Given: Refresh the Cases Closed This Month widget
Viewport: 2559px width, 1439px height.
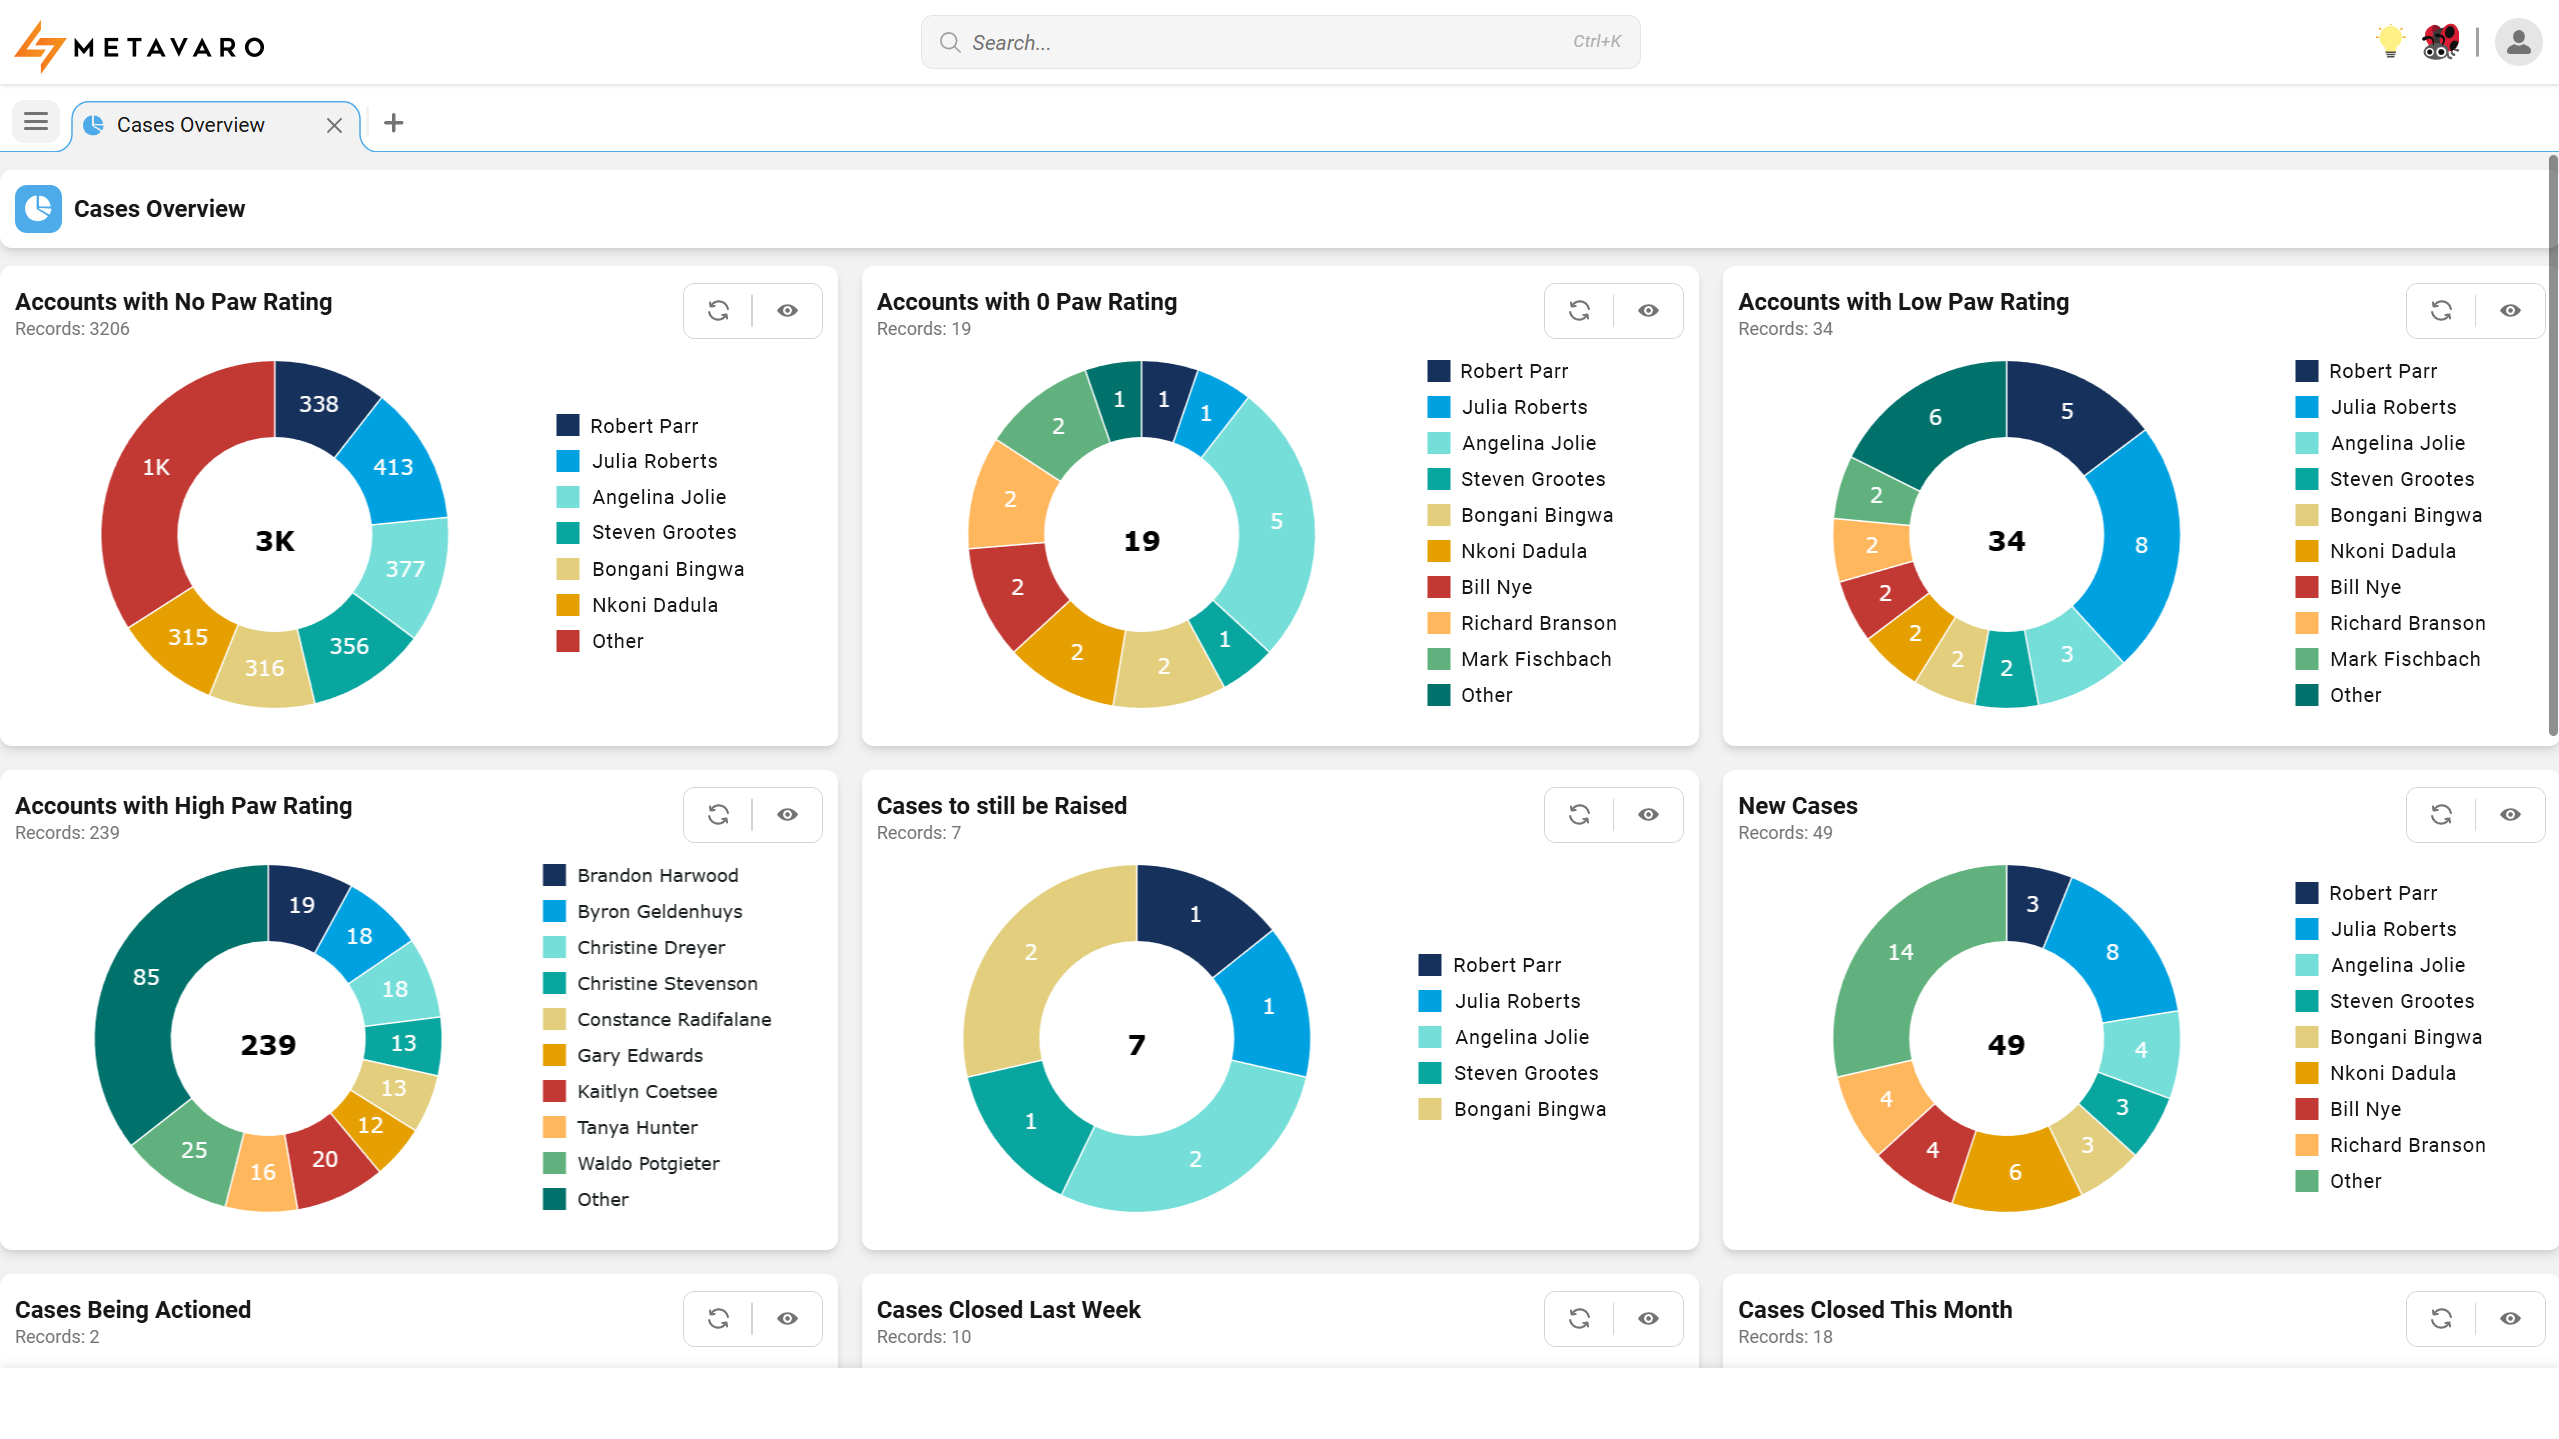Looking at the screenshot, I should [x=2440, y=1318].
